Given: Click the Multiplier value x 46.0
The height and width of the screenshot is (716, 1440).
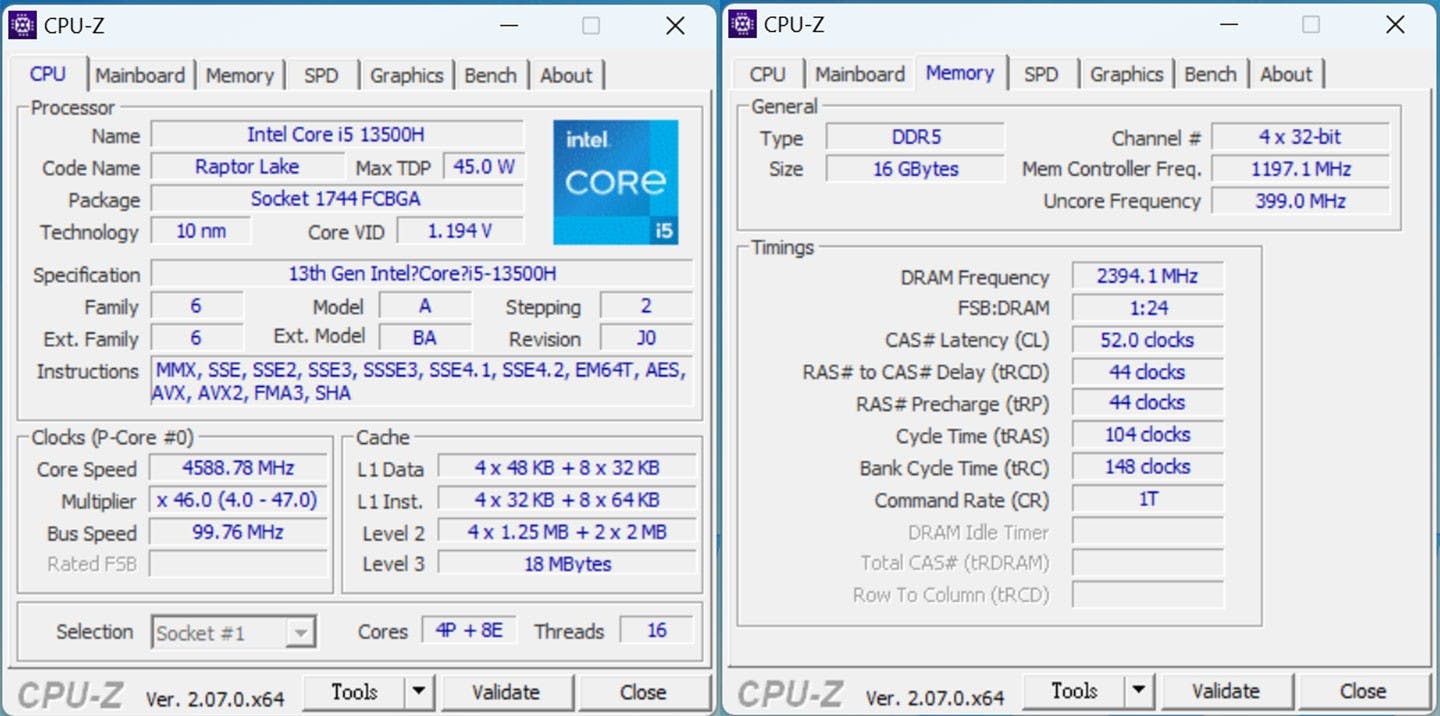Looking at the screenshot, I should (238, 500).
